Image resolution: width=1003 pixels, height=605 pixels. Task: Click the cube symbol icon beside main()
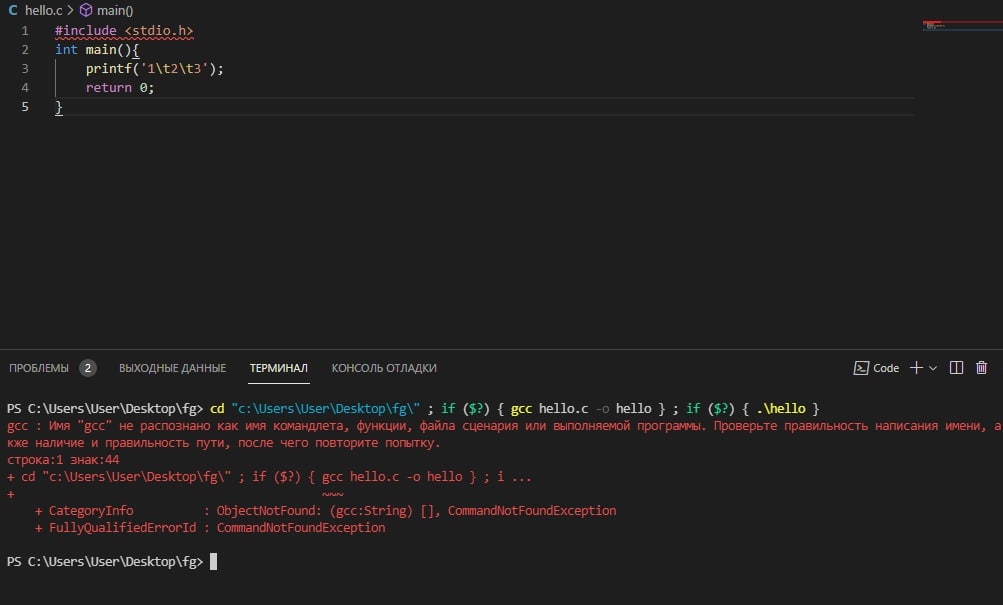click(86, 10)
